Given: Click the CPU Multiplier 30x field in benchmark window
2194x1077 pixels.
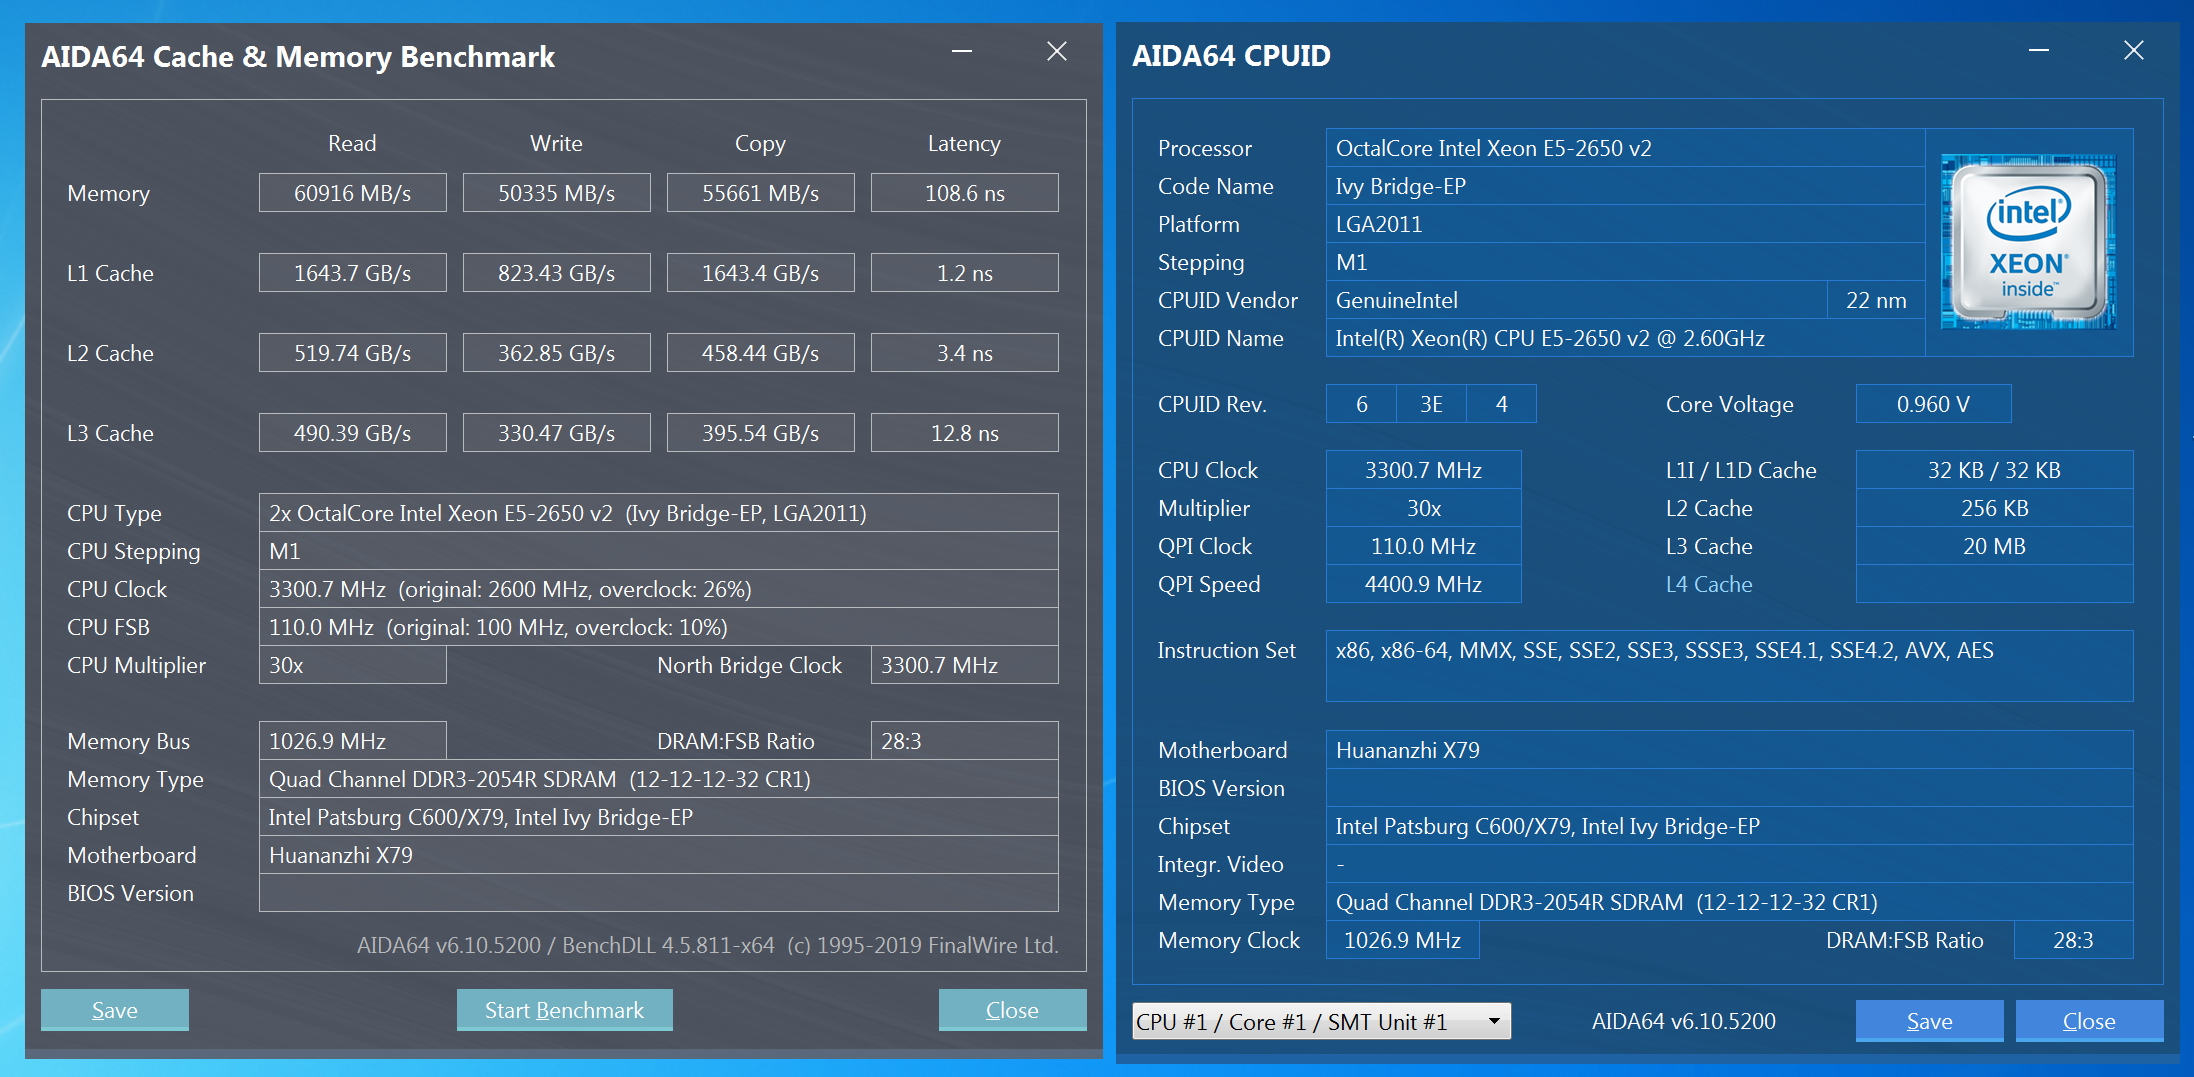Looking at the screenshot, I should point(353,665).
